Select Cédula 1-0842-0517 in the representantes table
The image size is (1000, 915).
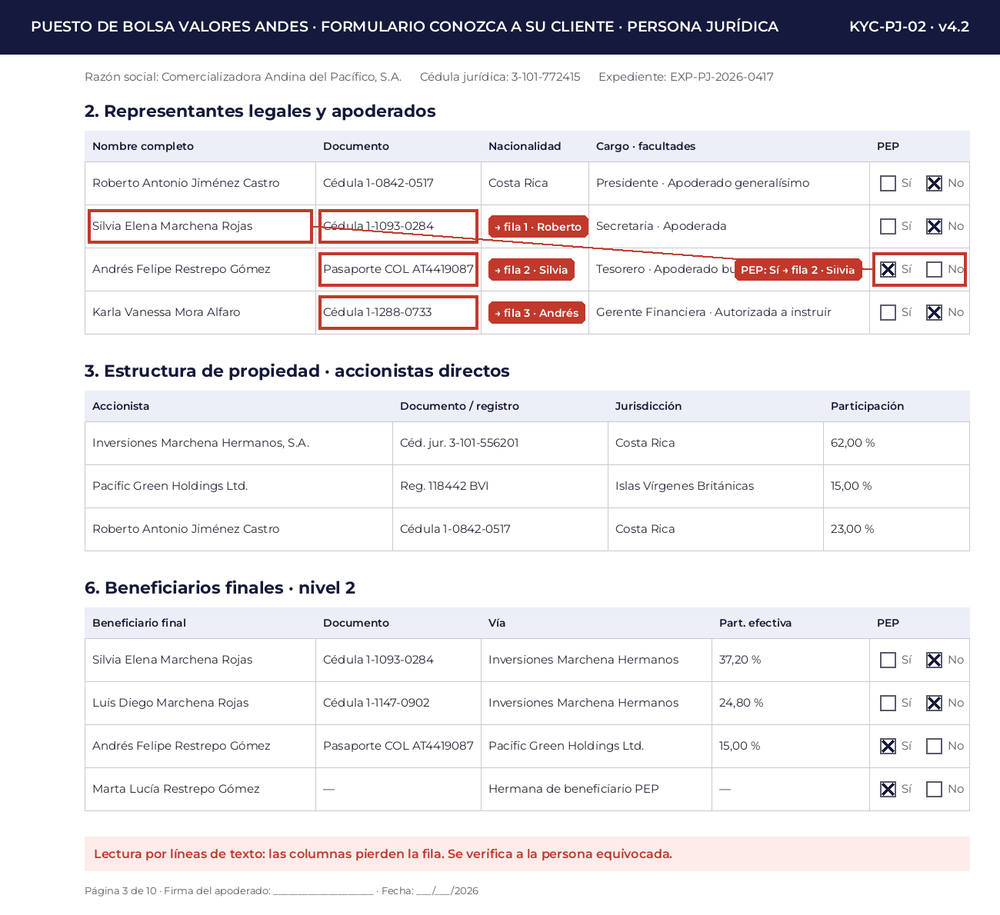coord(378,183)
